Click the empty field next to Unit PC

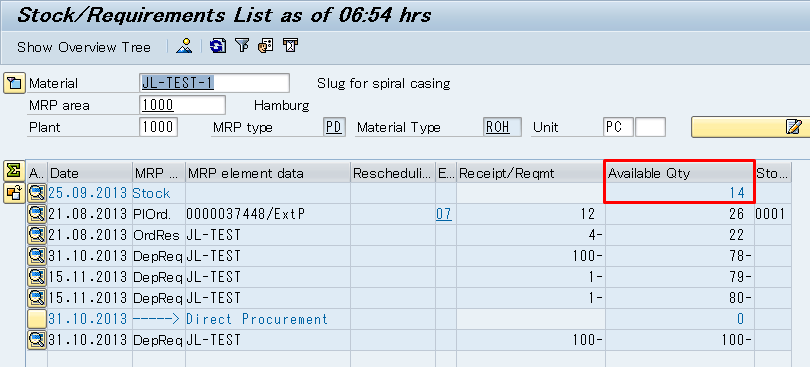[650, 127]
